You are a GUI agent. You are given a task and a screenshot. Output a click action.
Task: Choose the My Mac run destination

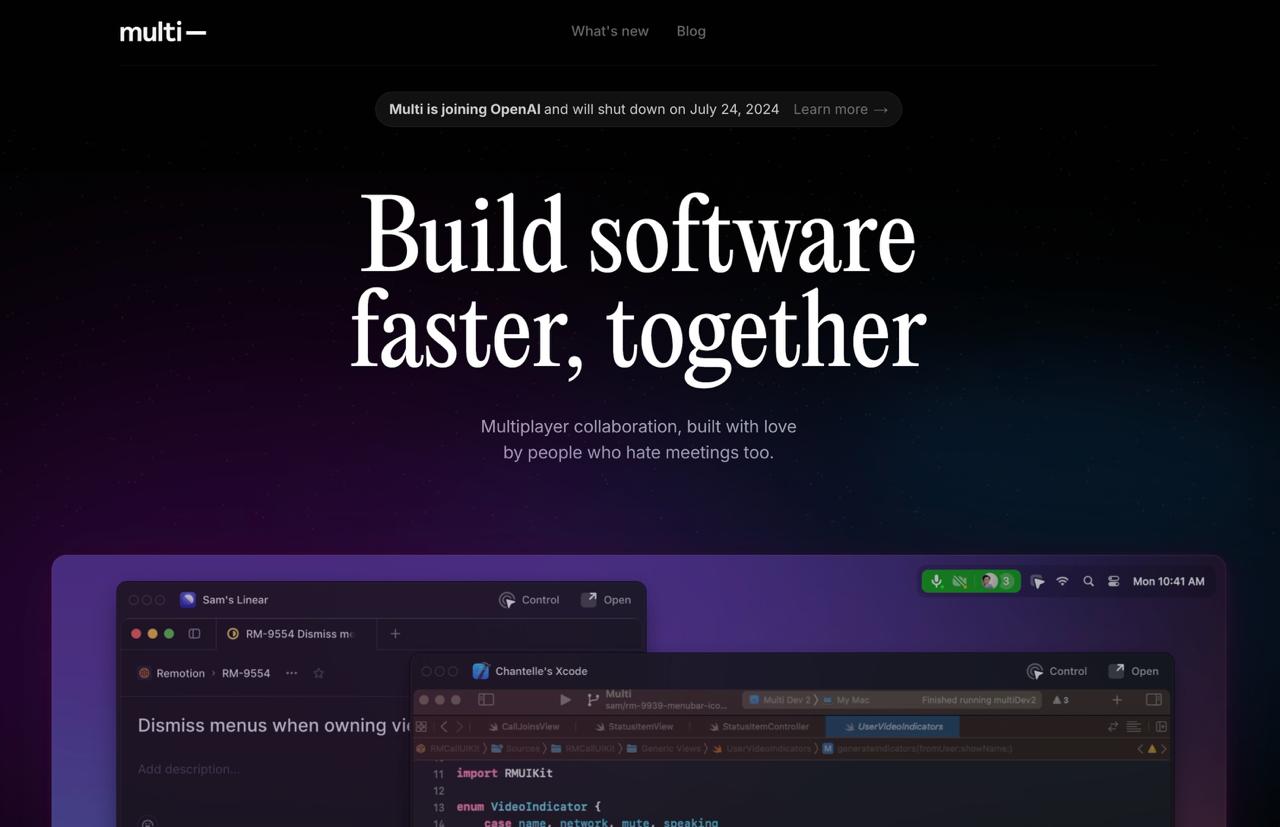(x=847, y=700)
